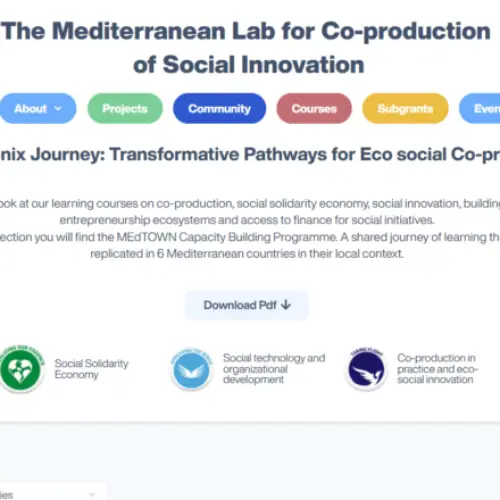Open the Subgrants navigation pill

click(405, 109)
